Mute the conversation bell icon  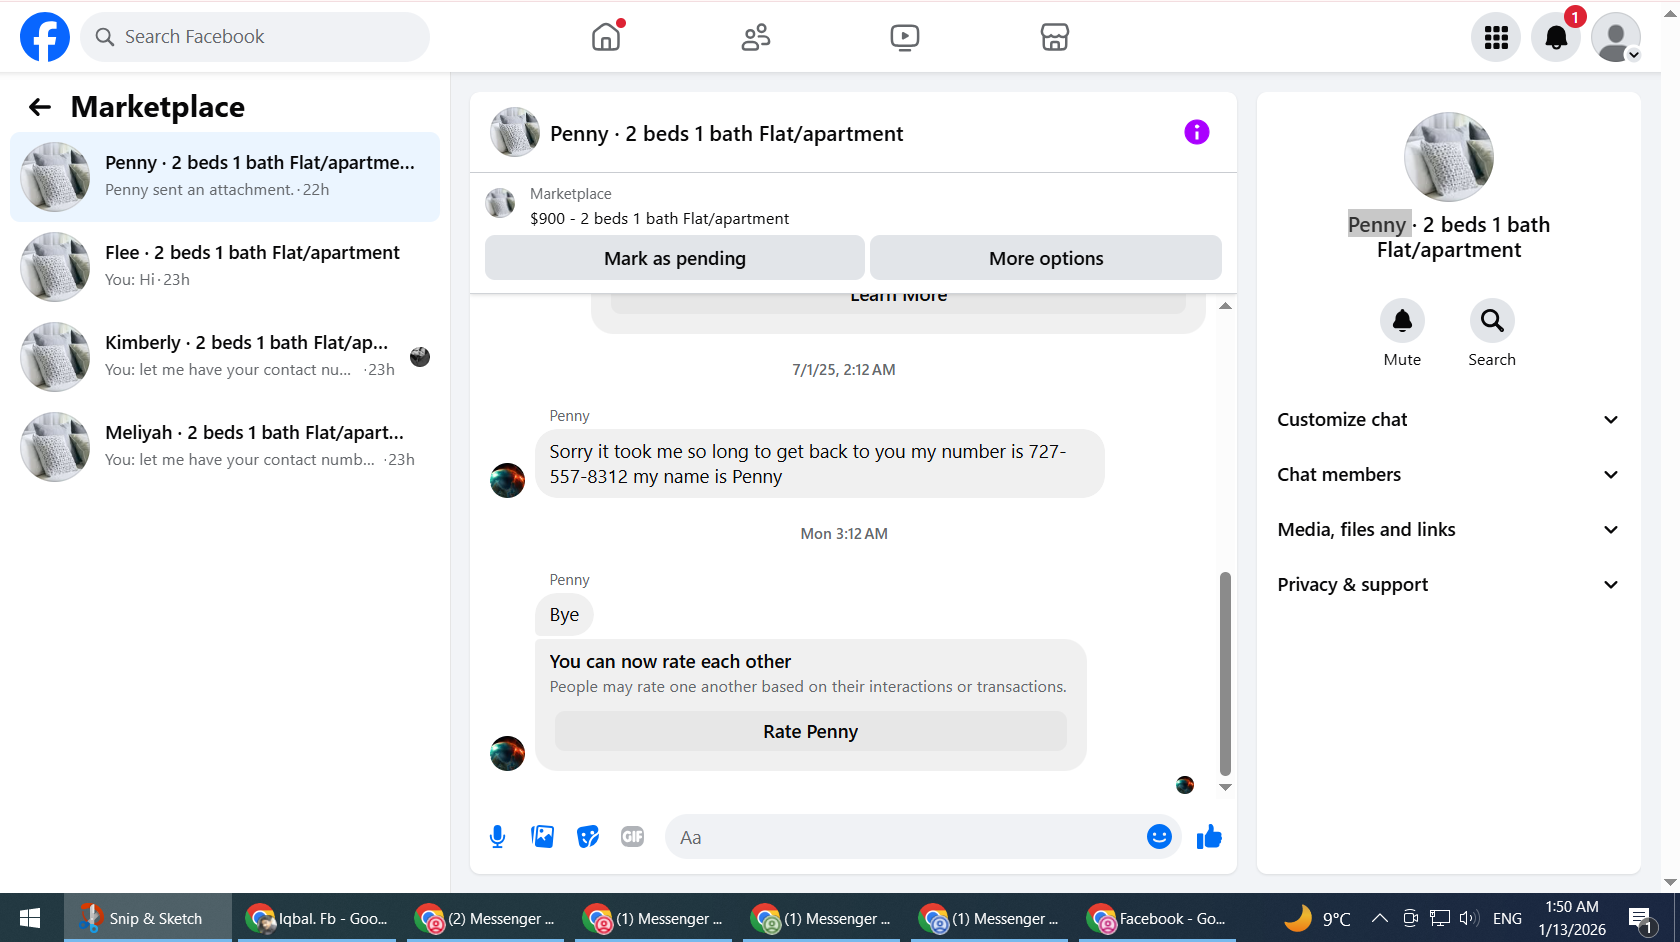point(1402,321)
